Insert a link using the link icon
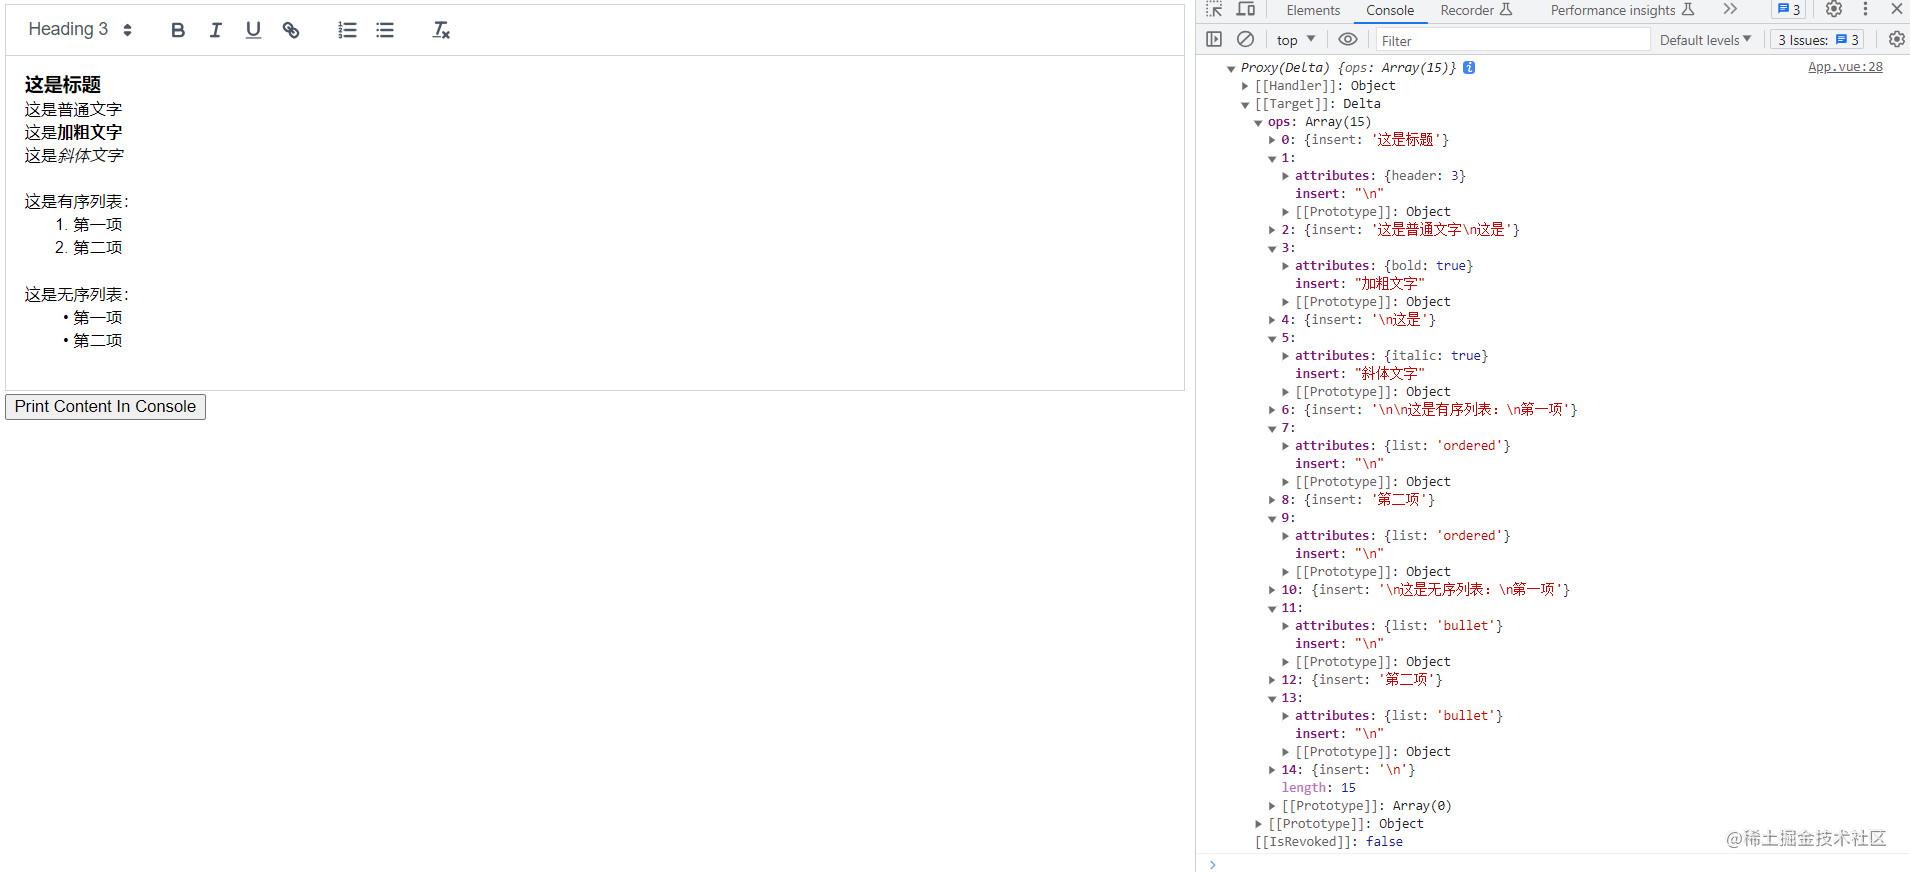The height and width of the screenshot is (872, 1910). point(291,30)
